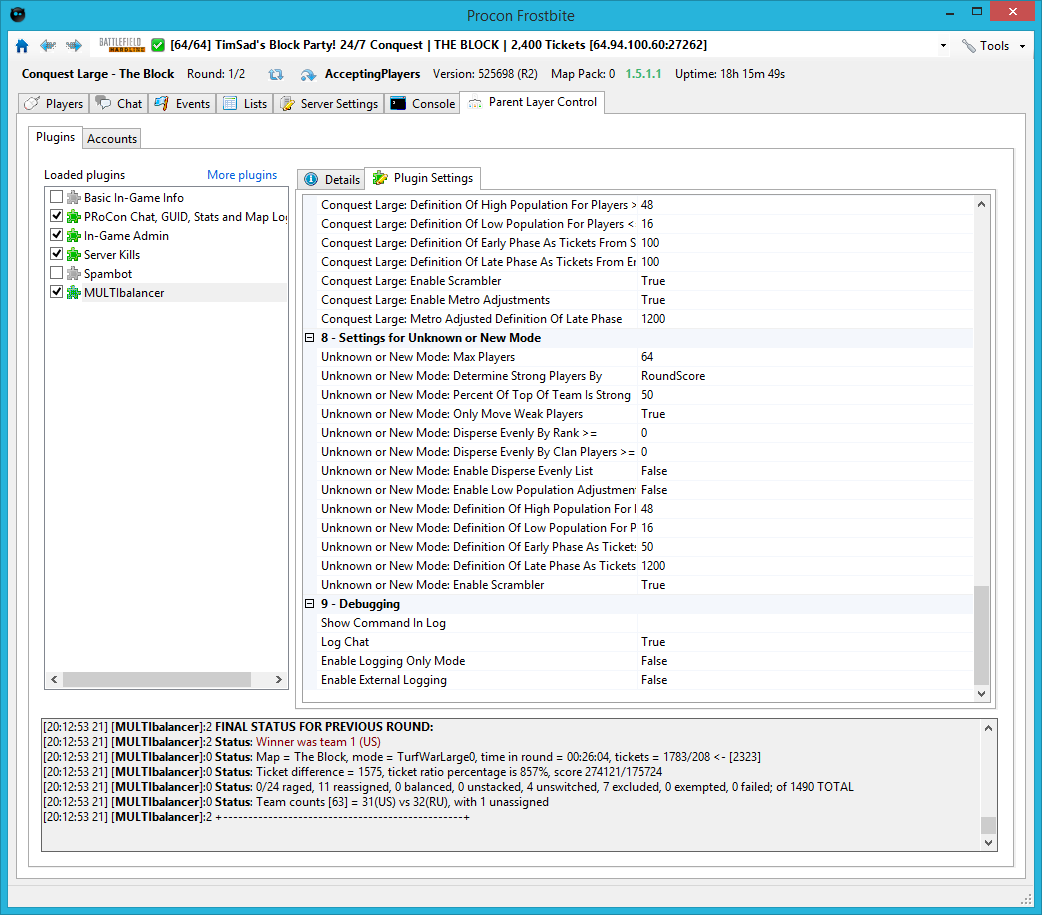This screenshot has height=915, width=1042.
Task: Select the MULTIbalancer plugin puzzle icon
Action: coord(74,293)
